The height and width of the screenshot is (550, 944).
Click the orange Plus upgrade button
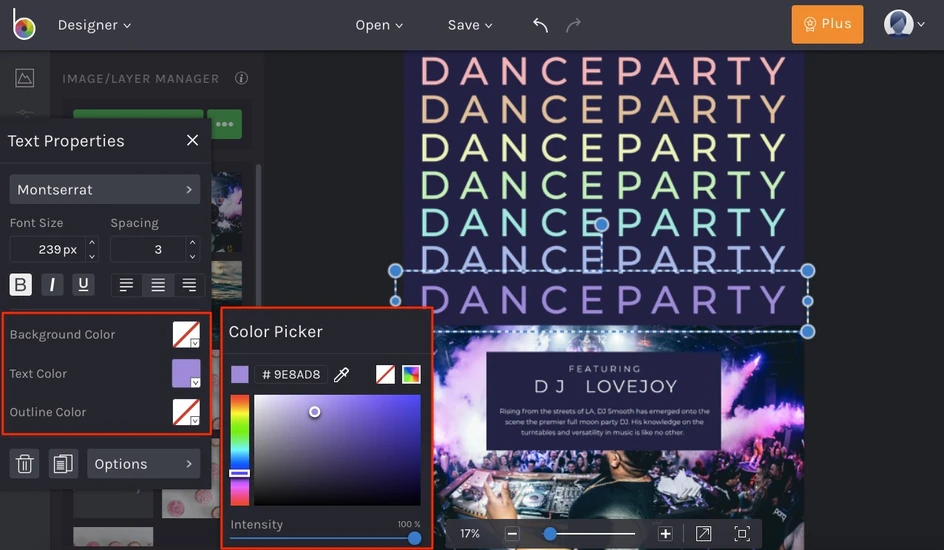[827, 25]
